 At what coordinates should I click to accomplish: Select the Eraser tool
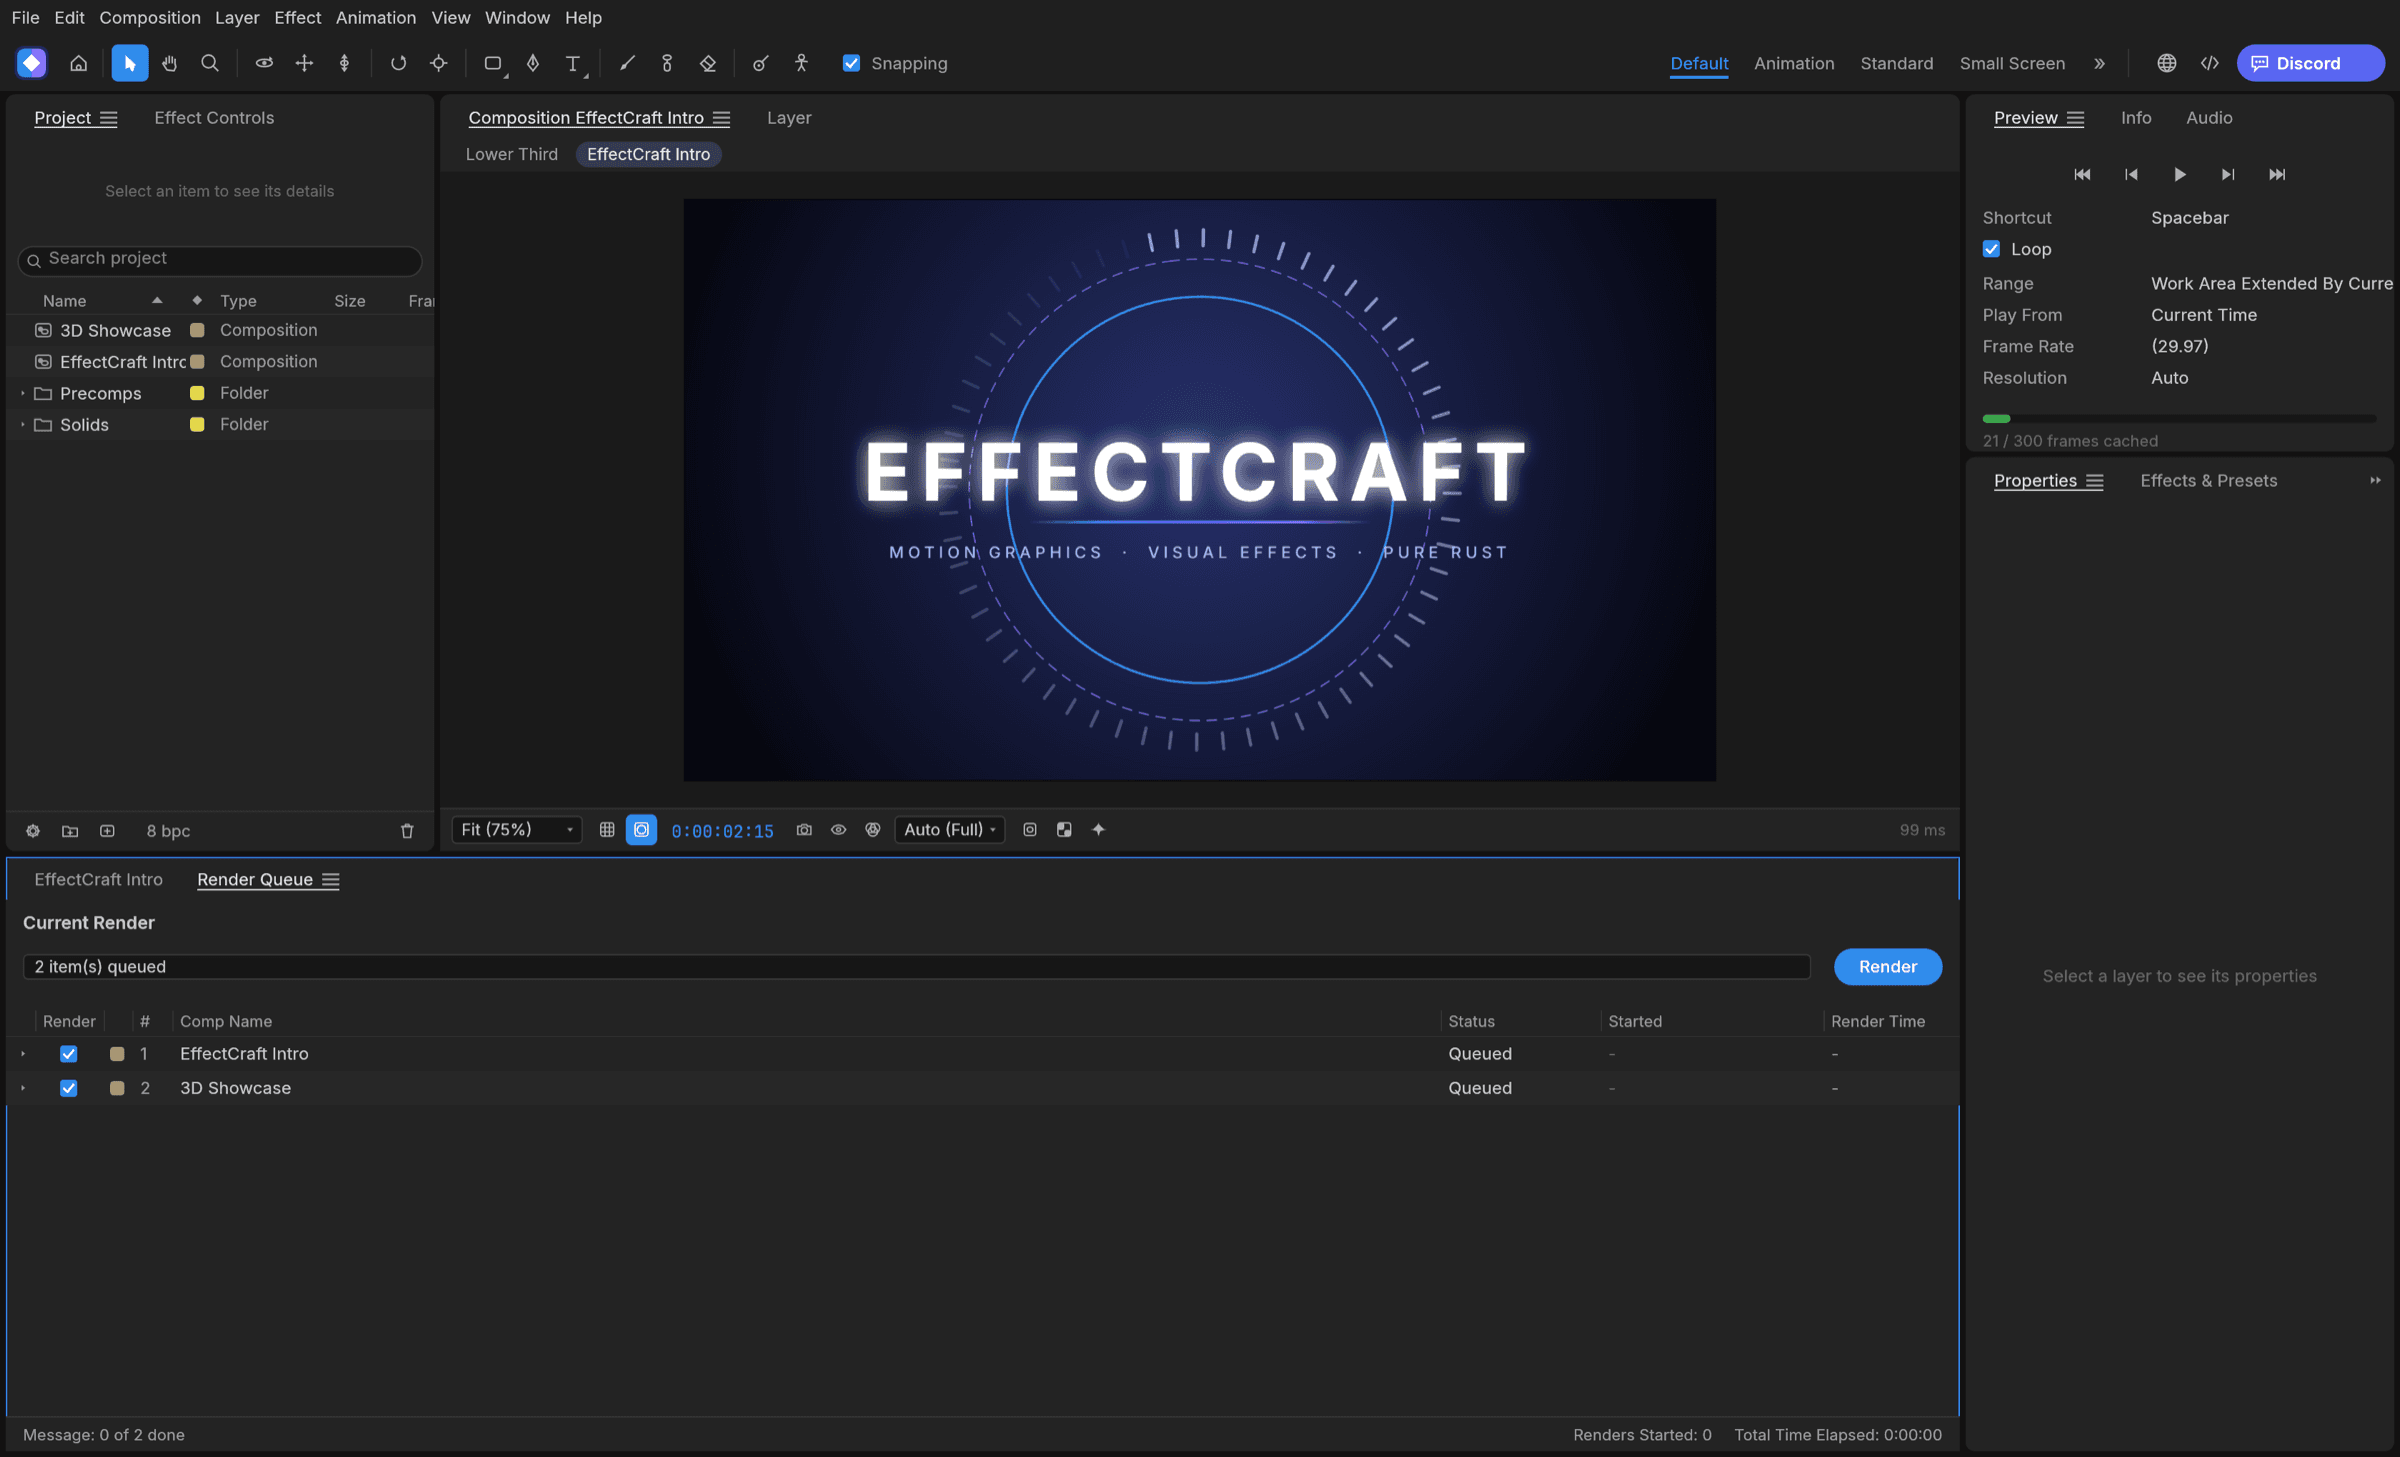(x=708, y=63)
